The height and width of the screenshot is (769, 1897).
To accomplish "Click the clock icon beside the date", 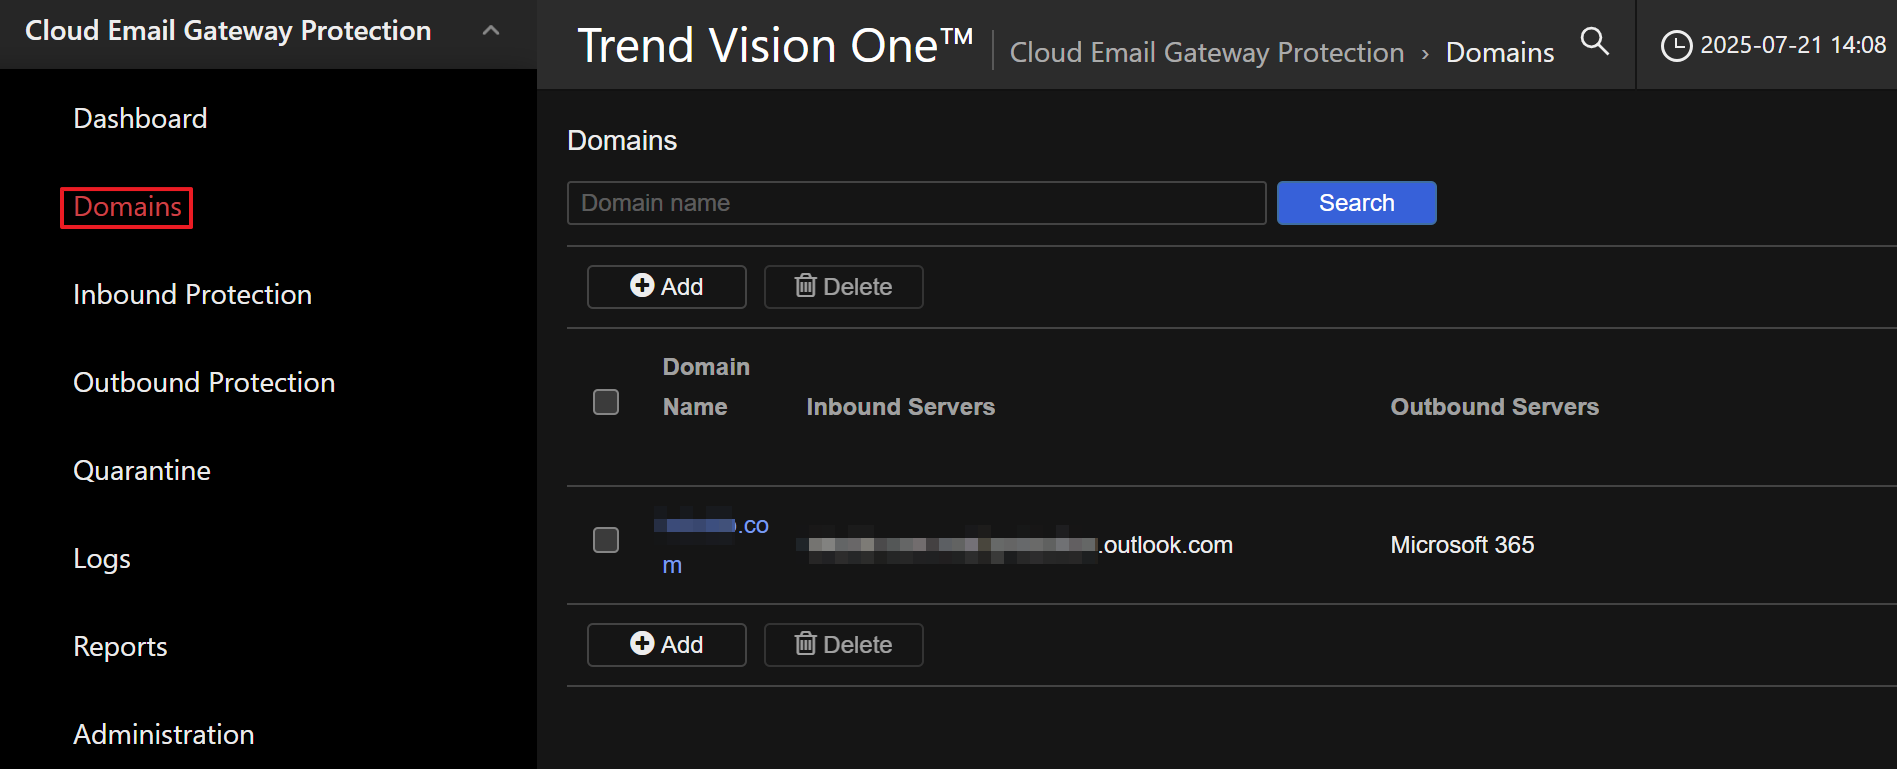I will pos(1676,46).
